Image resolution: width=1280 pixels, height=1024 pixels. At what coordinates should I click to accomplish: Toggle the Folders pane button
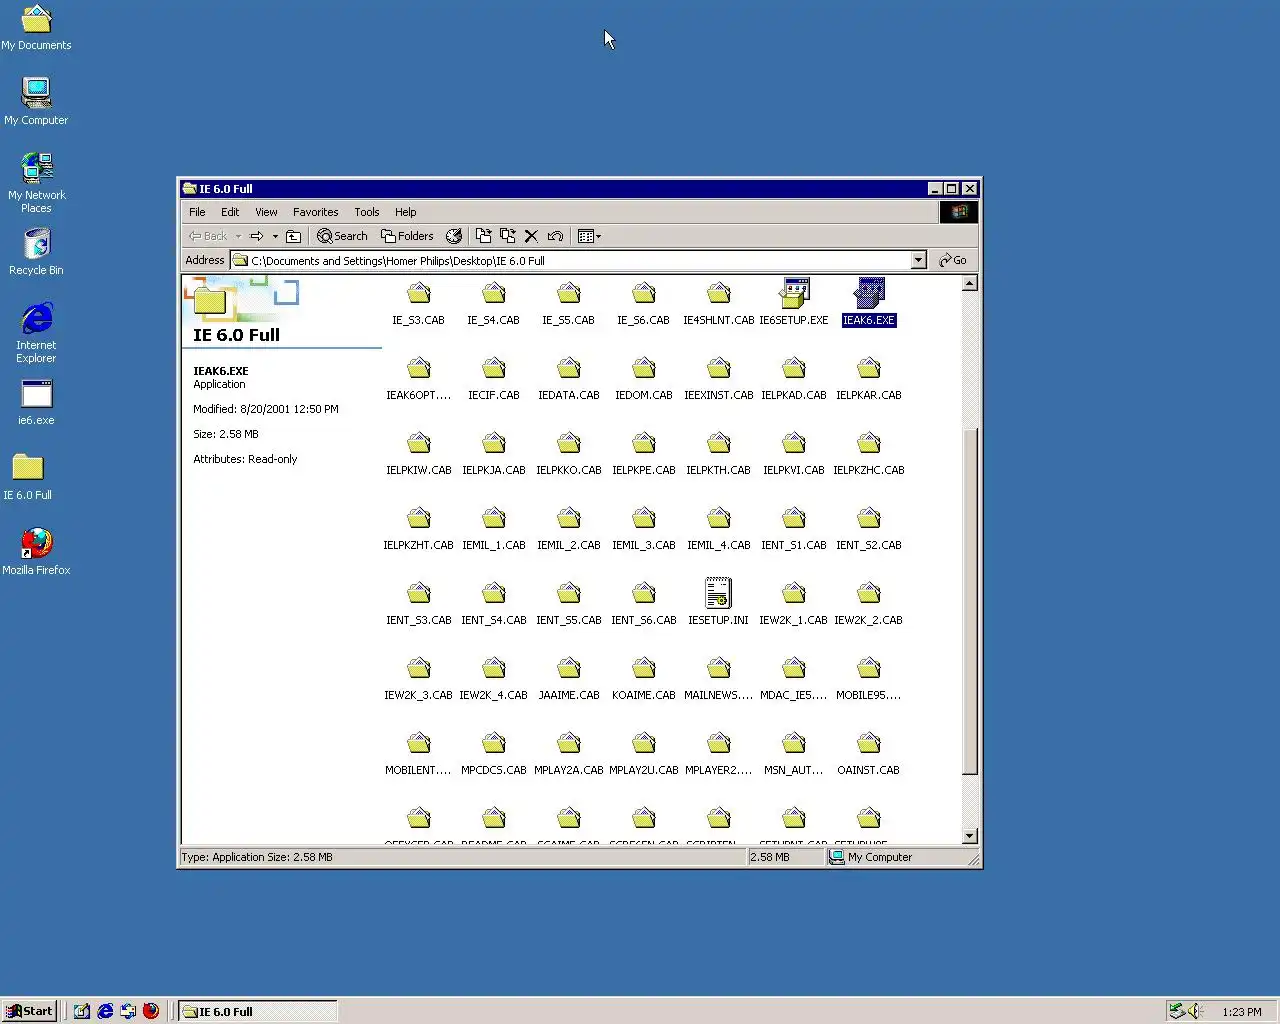(x=407, y=236)
